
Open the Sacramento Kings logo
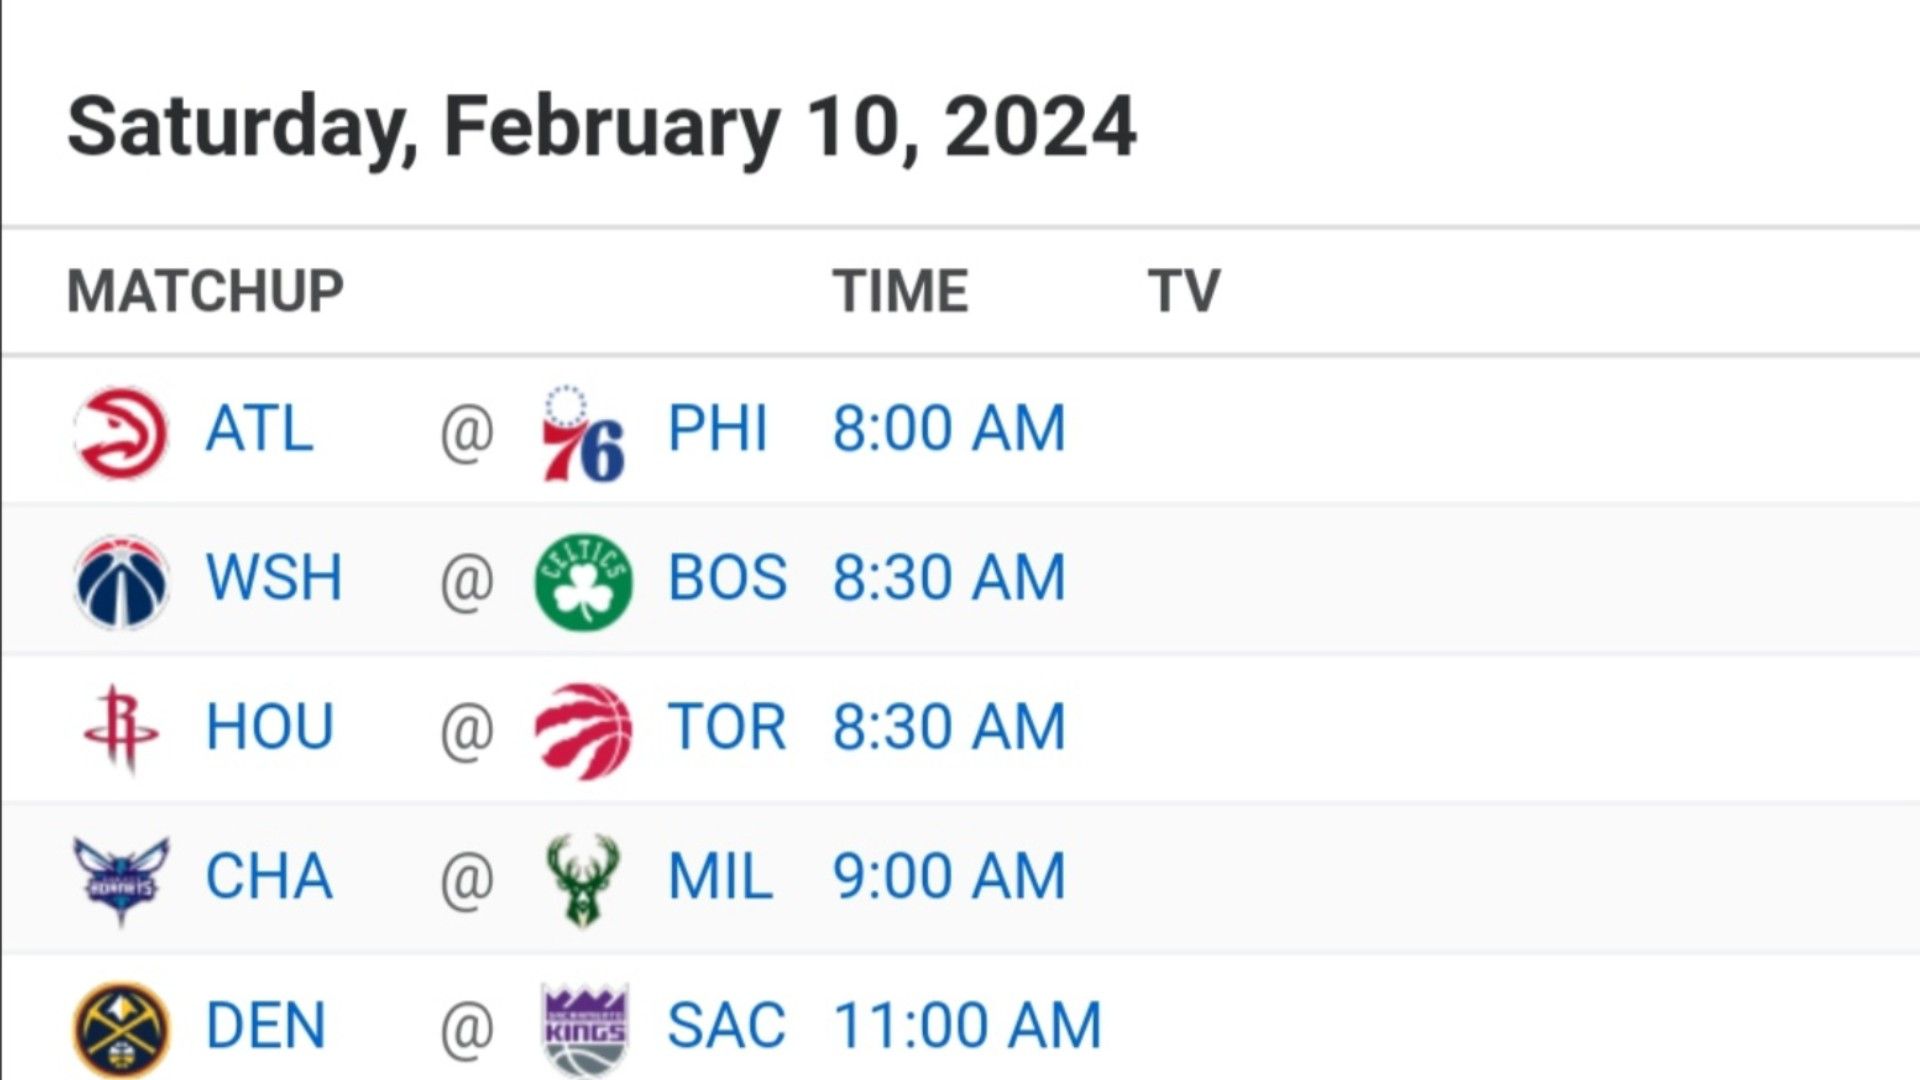coord(584,1030)
